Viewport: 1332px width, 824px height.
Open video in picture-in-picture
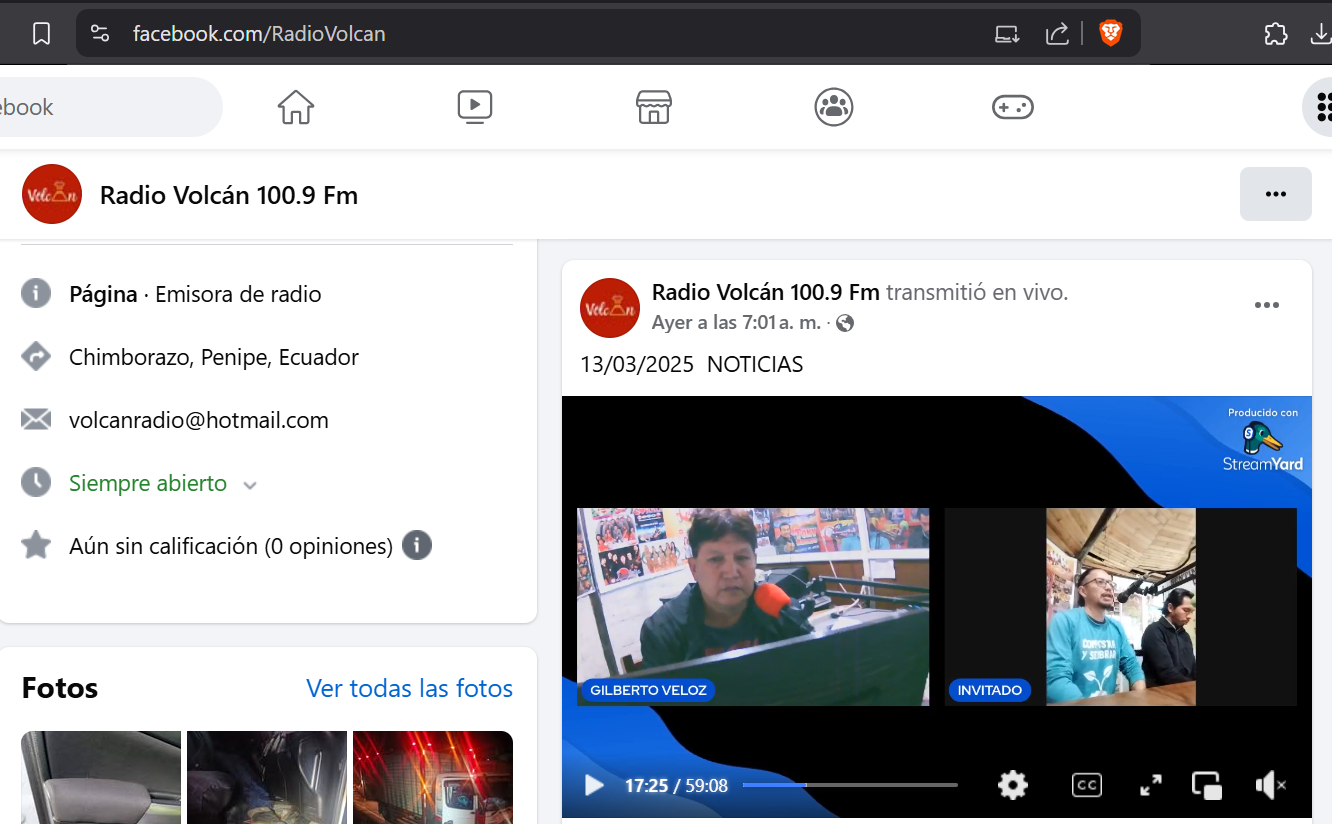click(x=1207, y=785)
